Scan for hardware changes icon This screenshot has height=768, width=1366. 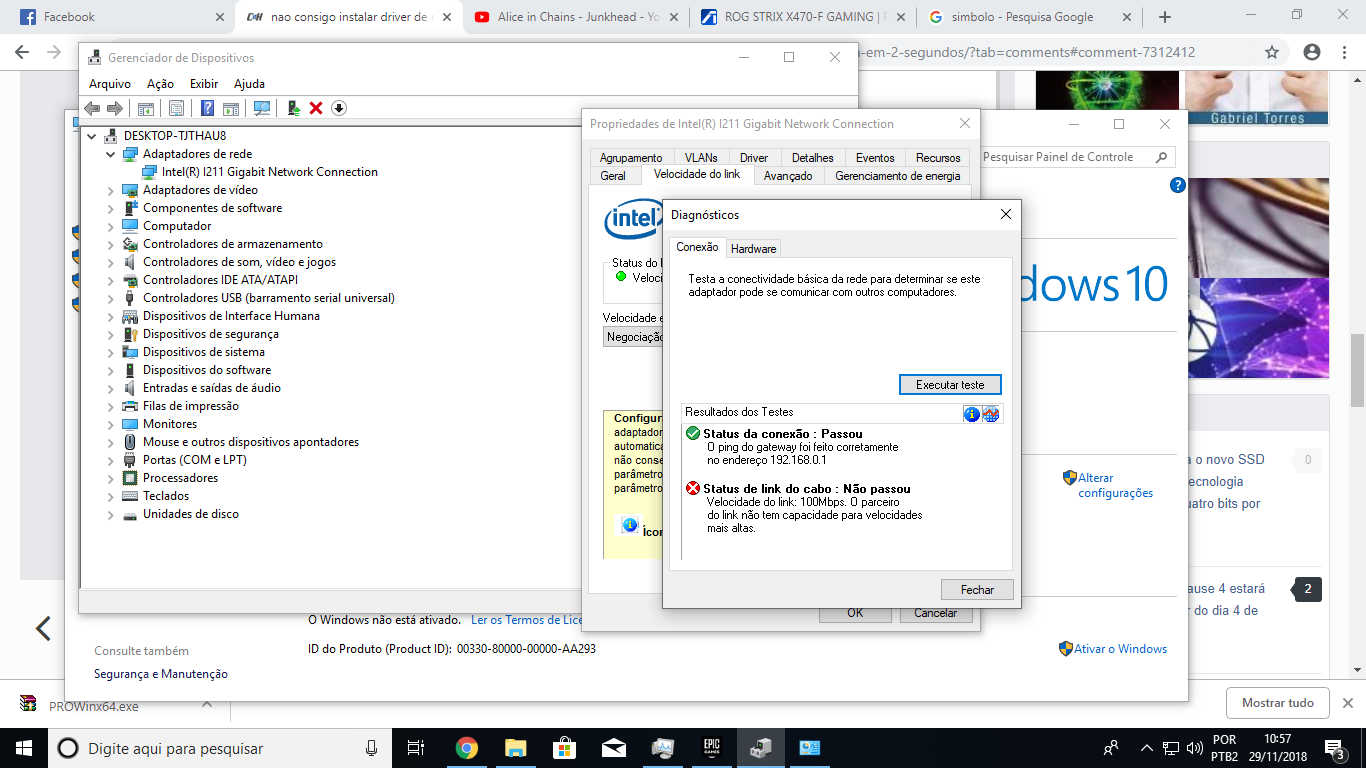[262, 108]
